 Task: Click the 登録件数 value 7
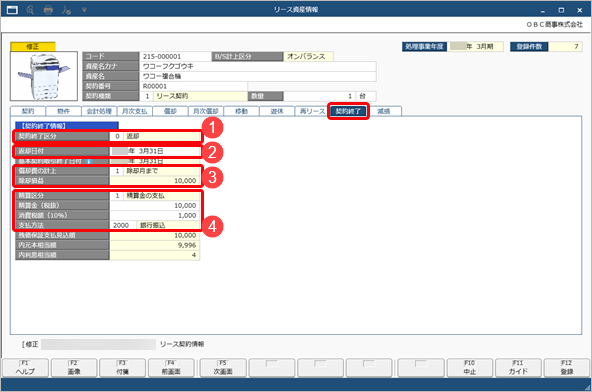click(x=565, y=46)
